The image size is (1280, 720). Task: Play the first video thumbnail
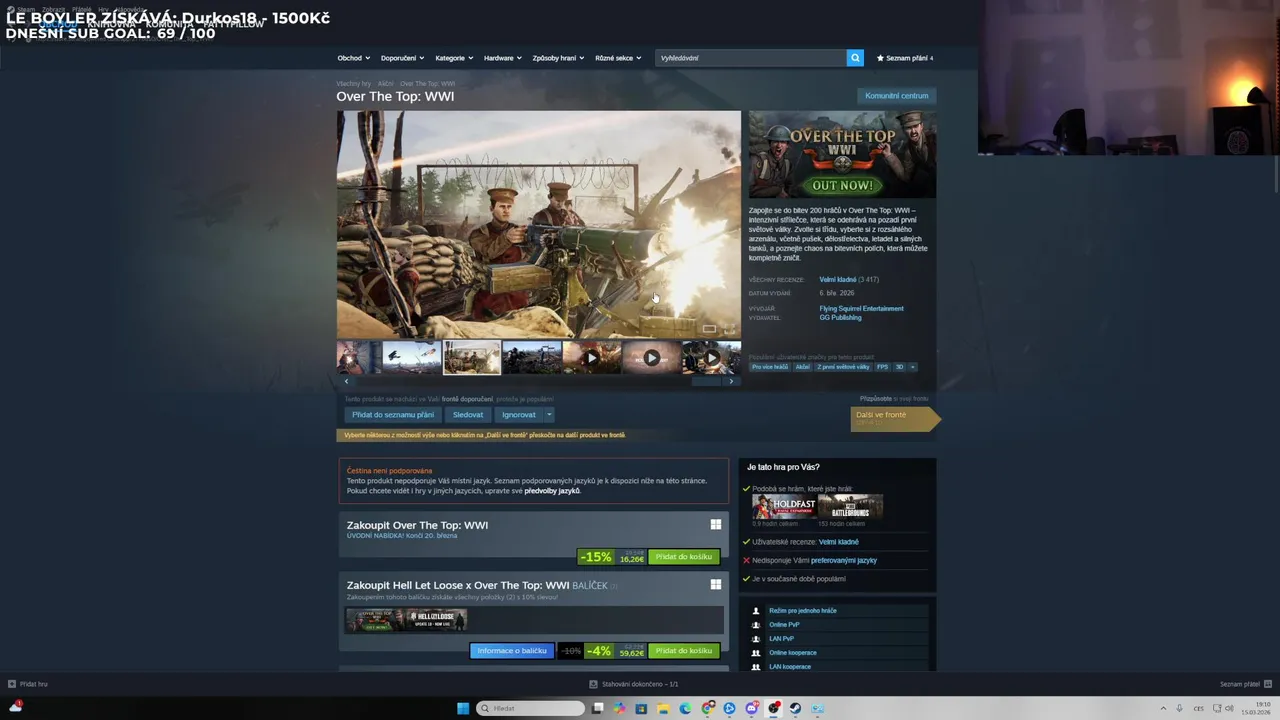click(592, 357)
